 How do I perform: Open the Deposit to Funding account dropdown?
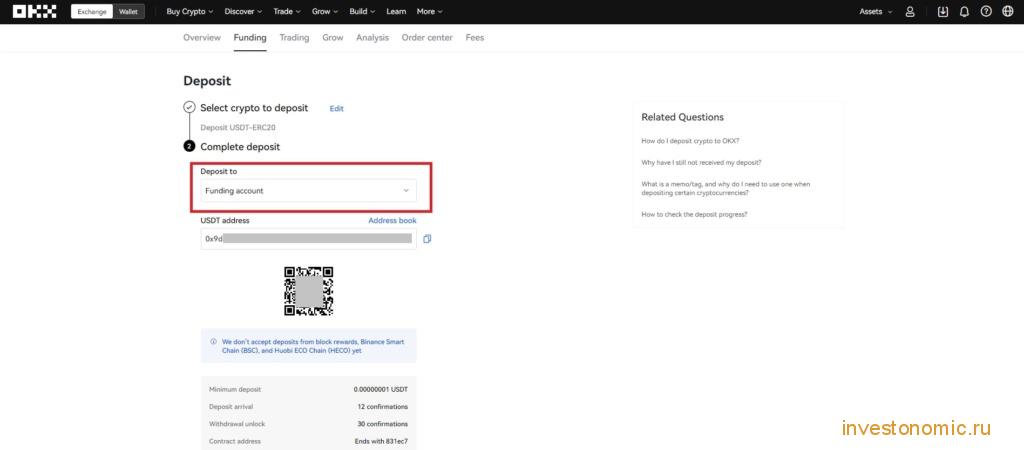point(308,191)
